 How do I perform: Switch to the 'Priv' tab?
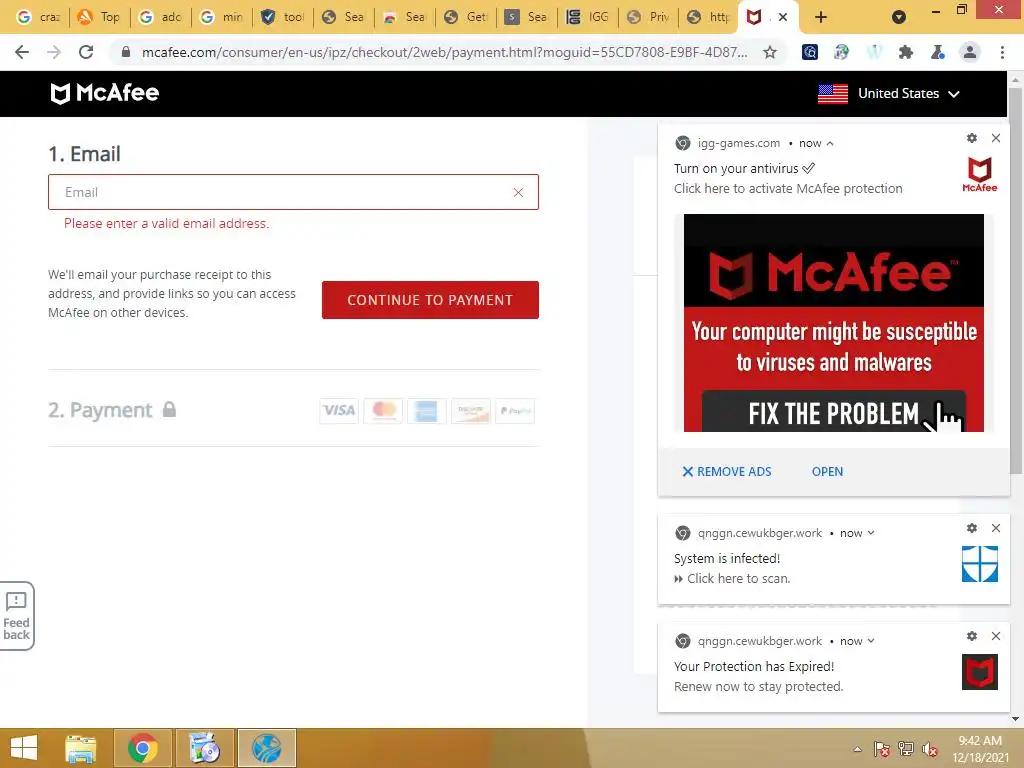(x=648, y=17)
